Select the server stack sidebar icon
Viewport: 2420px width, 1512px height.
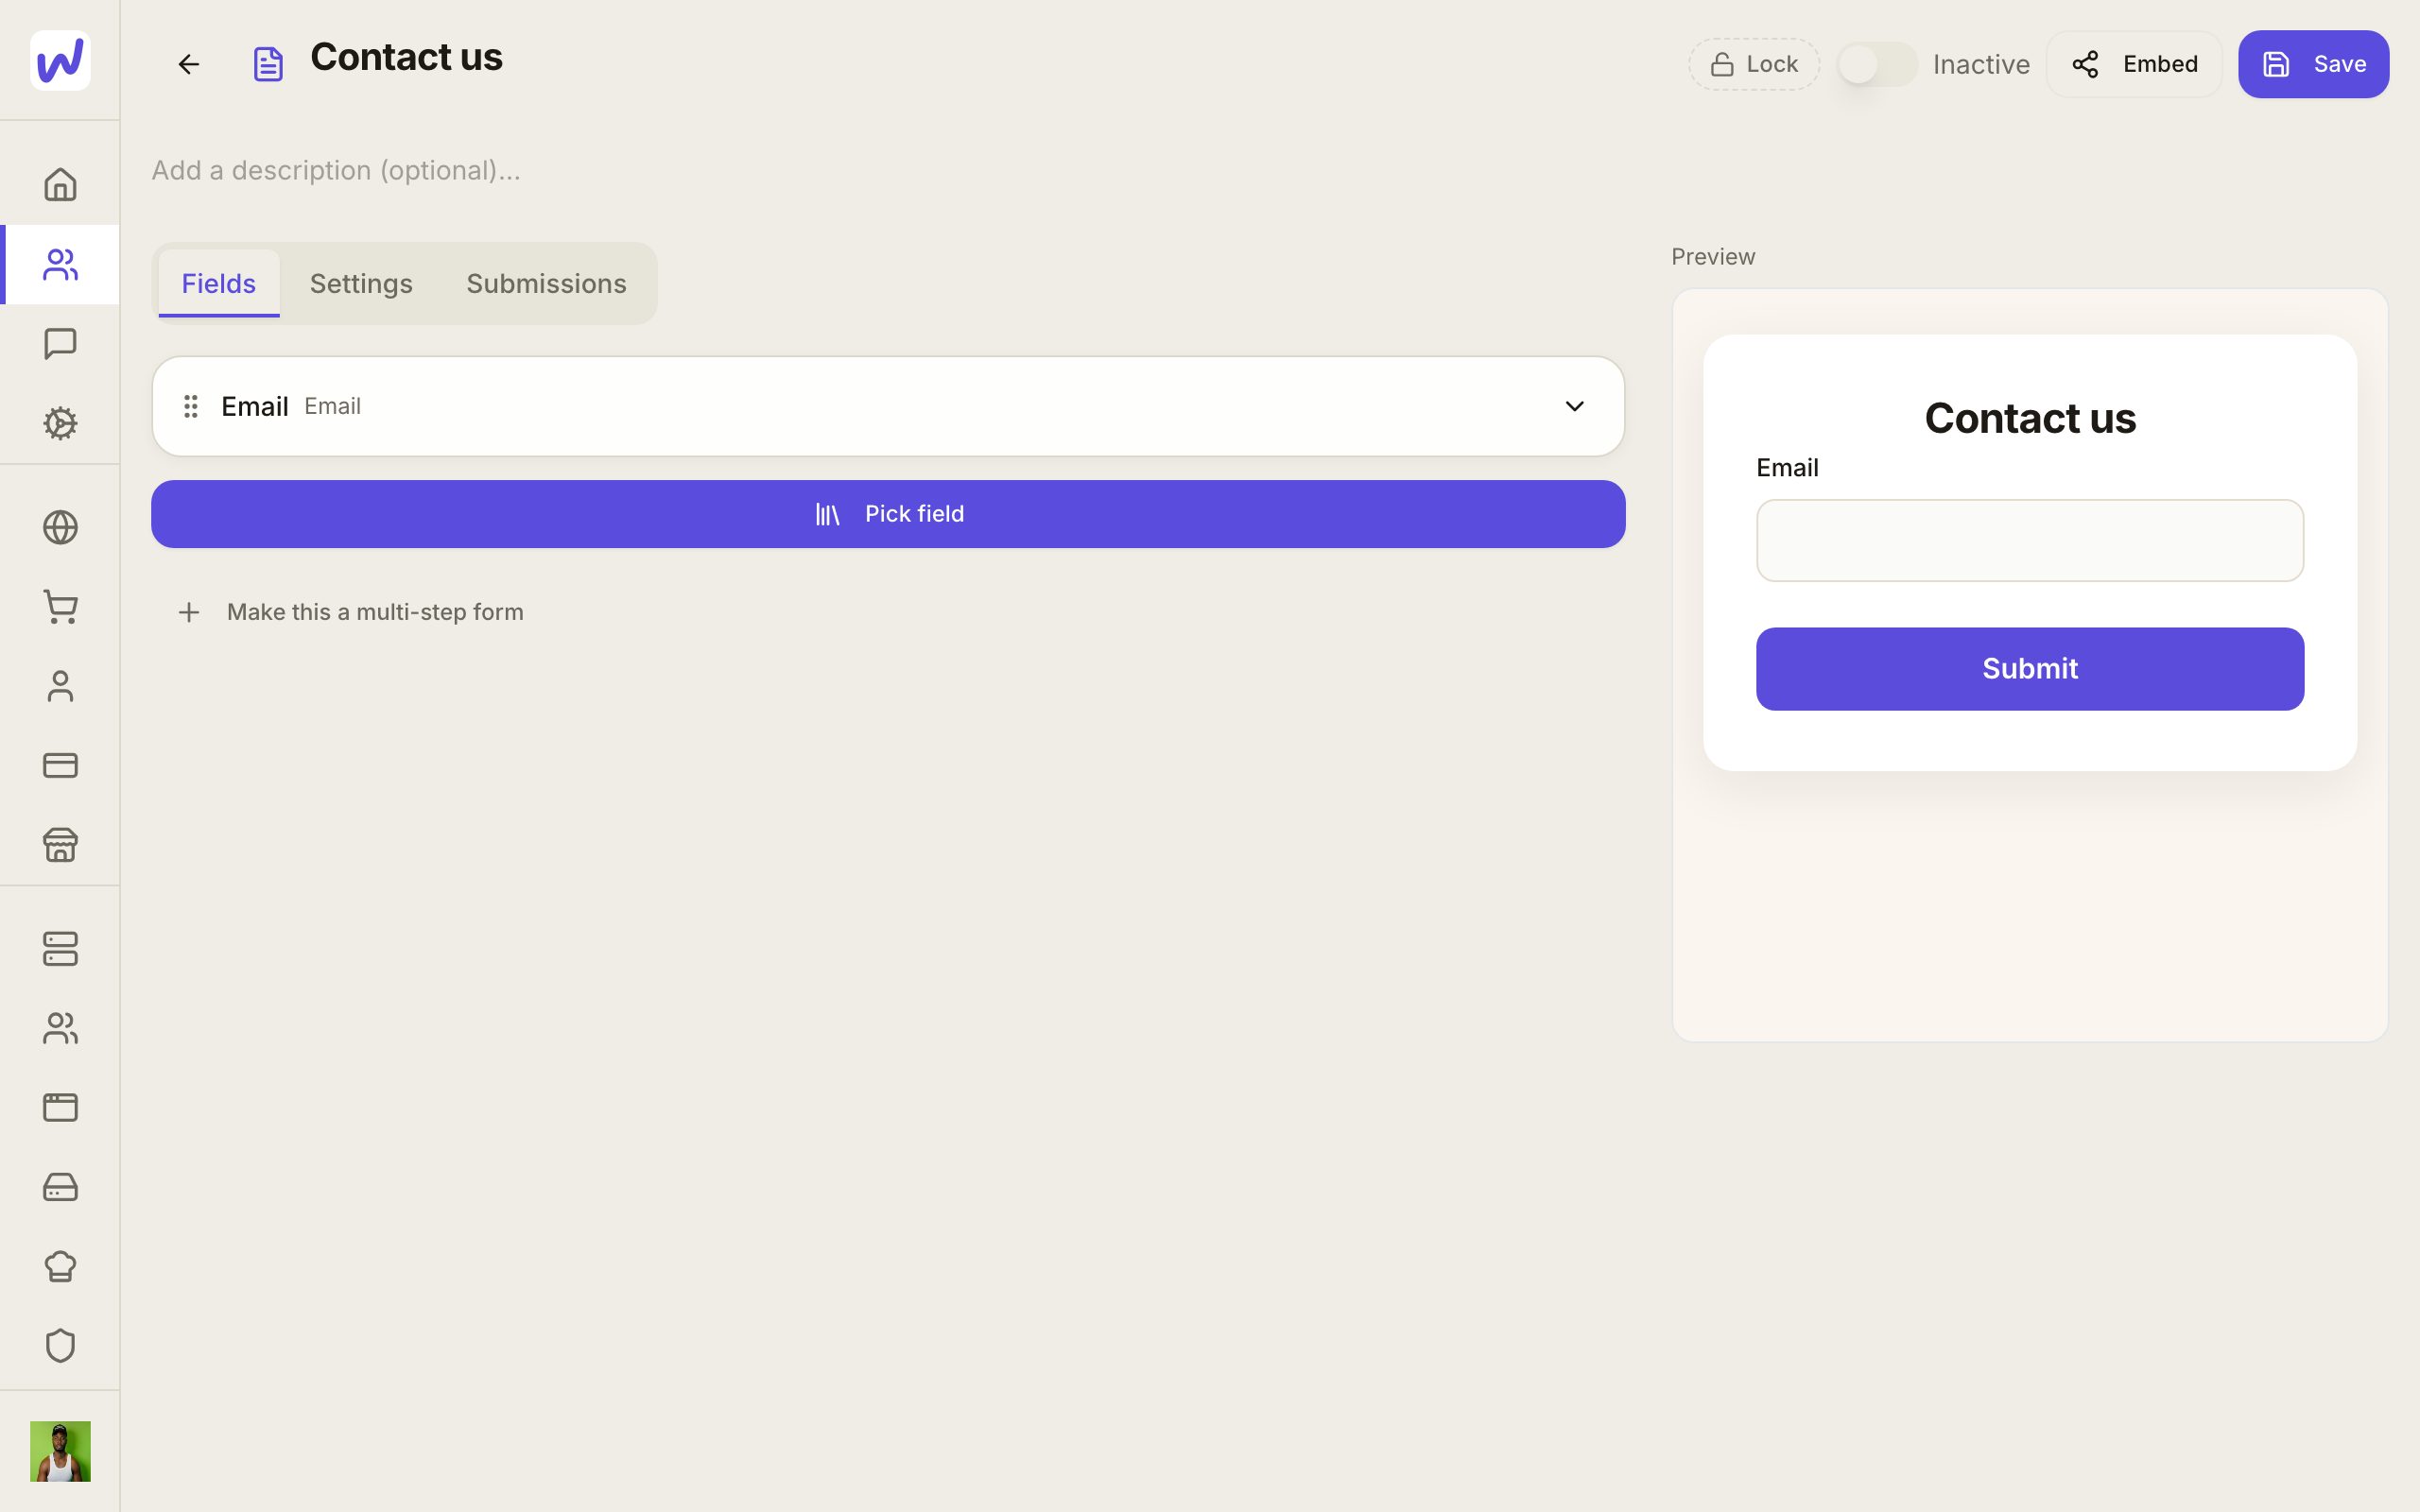click(x=60, y=949)
